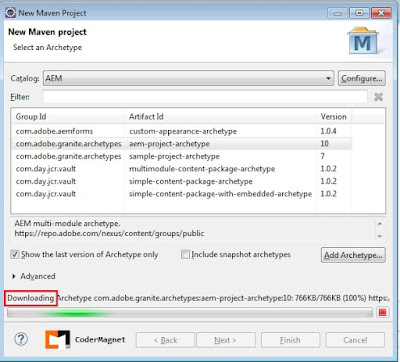Select the simple-content-package-archetype row
Image resolution: width=400 pixels, height=362 pixels.
(182, 181)
